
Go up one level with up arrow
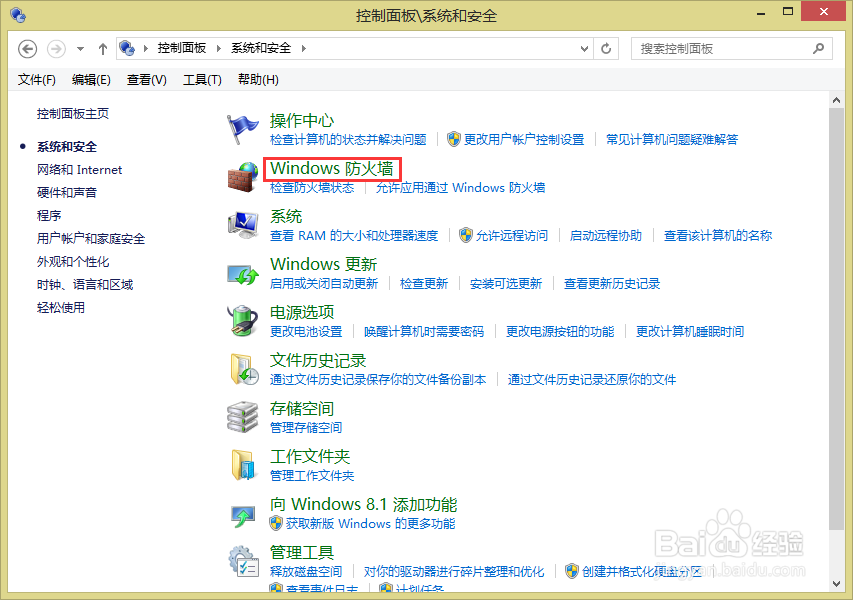click(102, 49)
